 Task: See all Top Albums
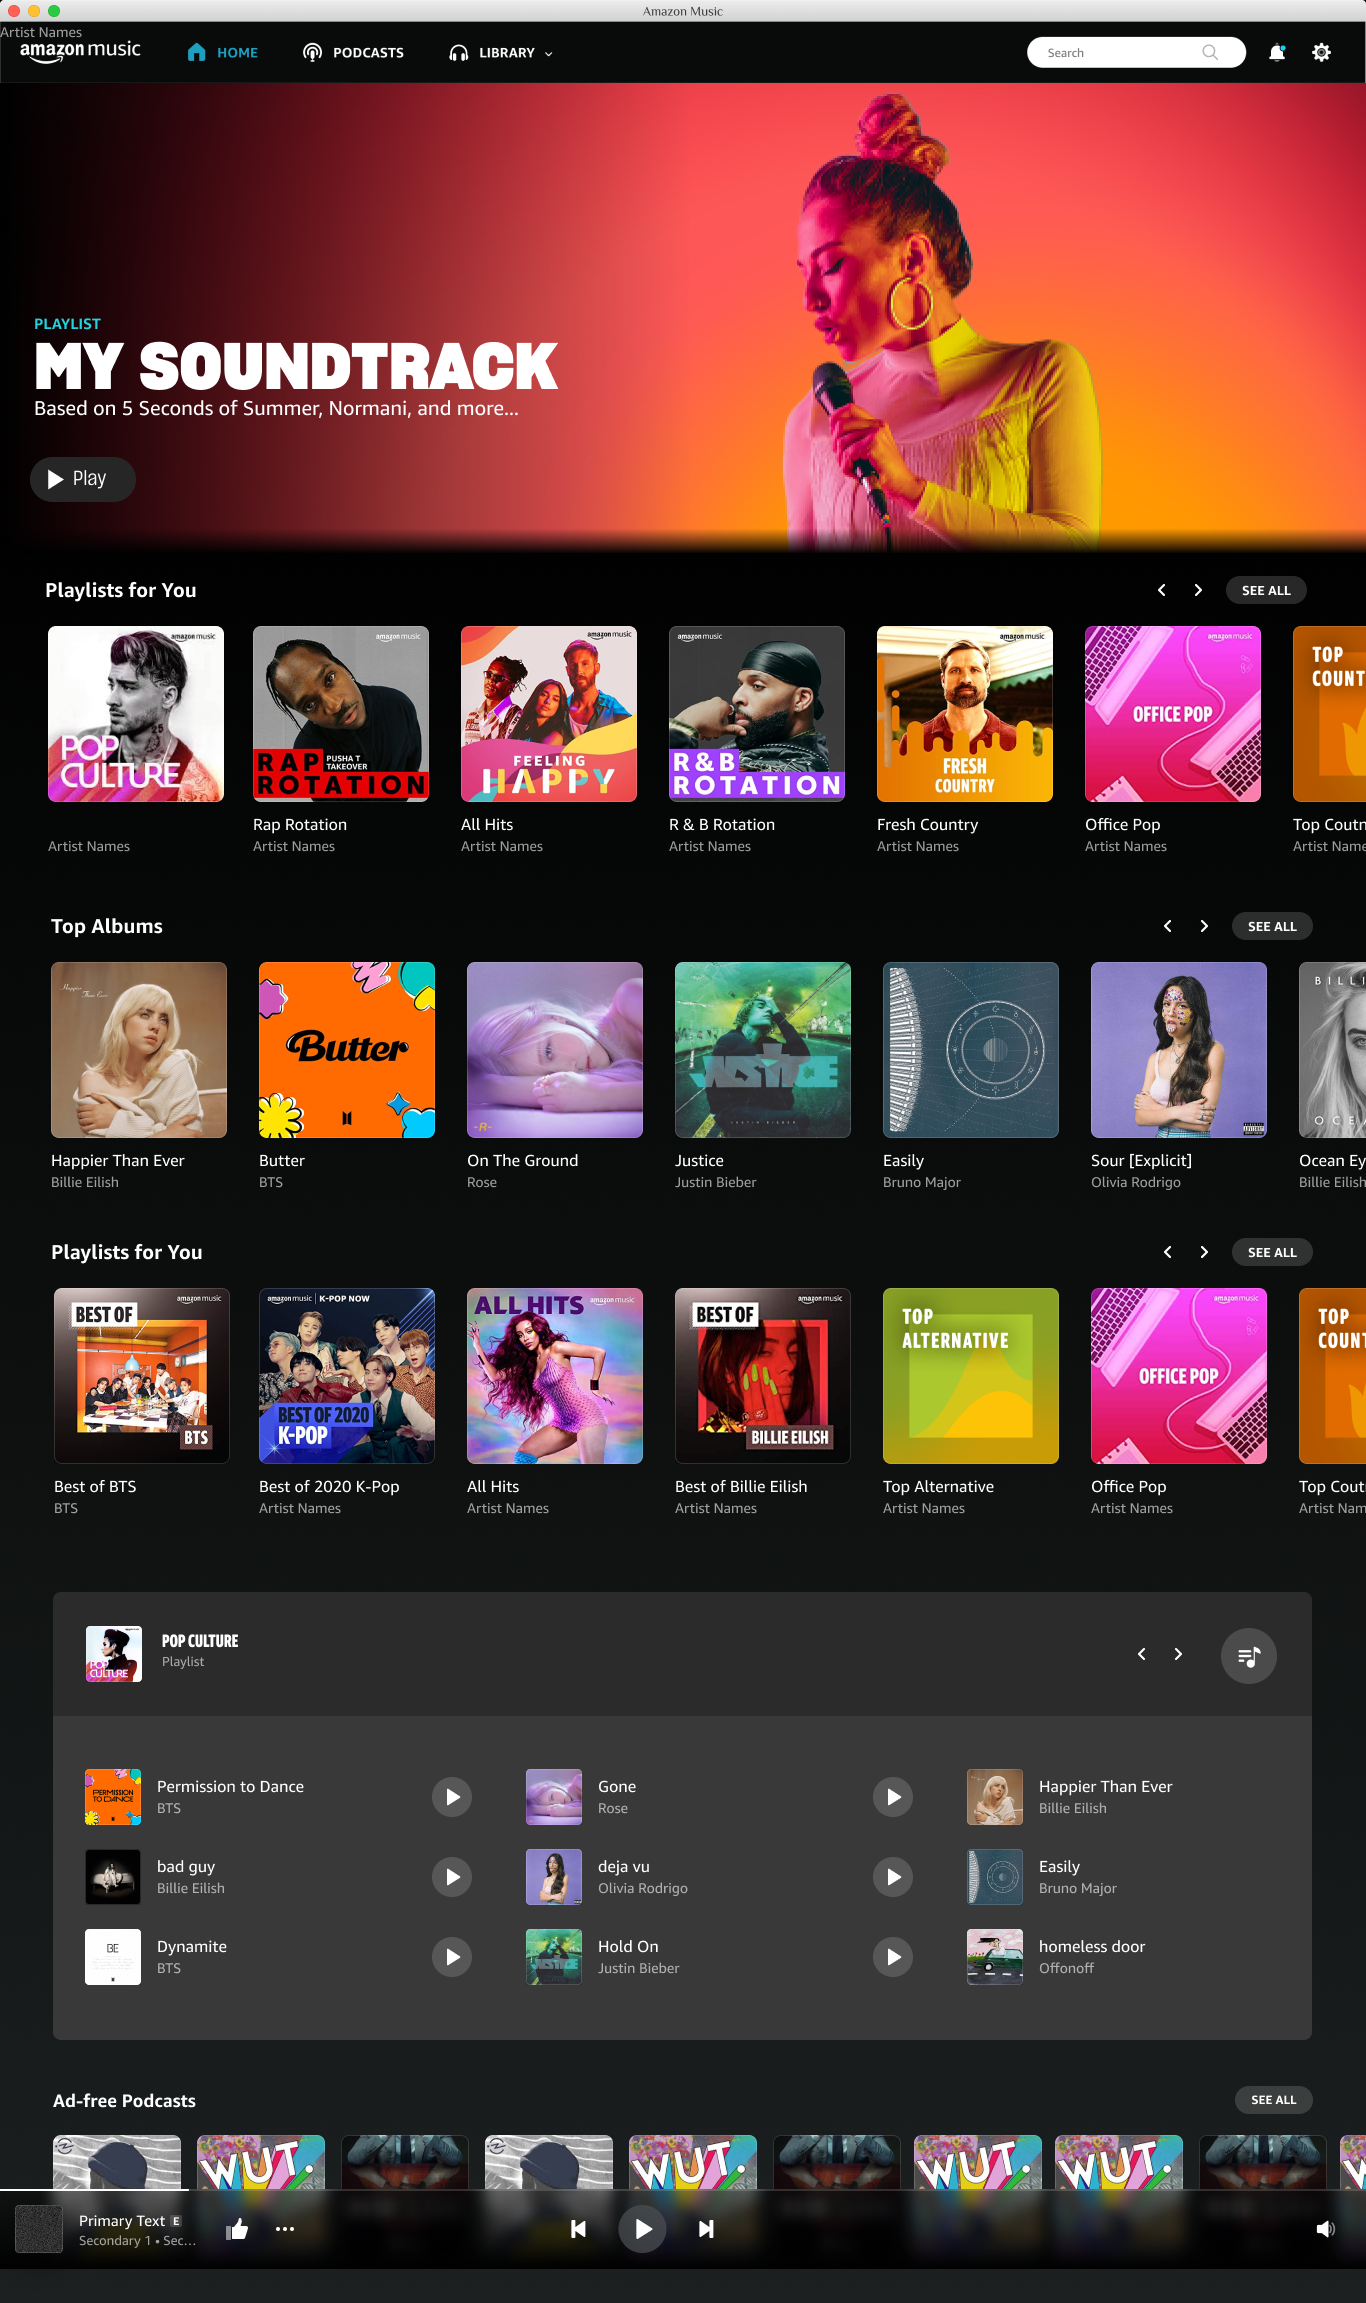coord(1272,926)
